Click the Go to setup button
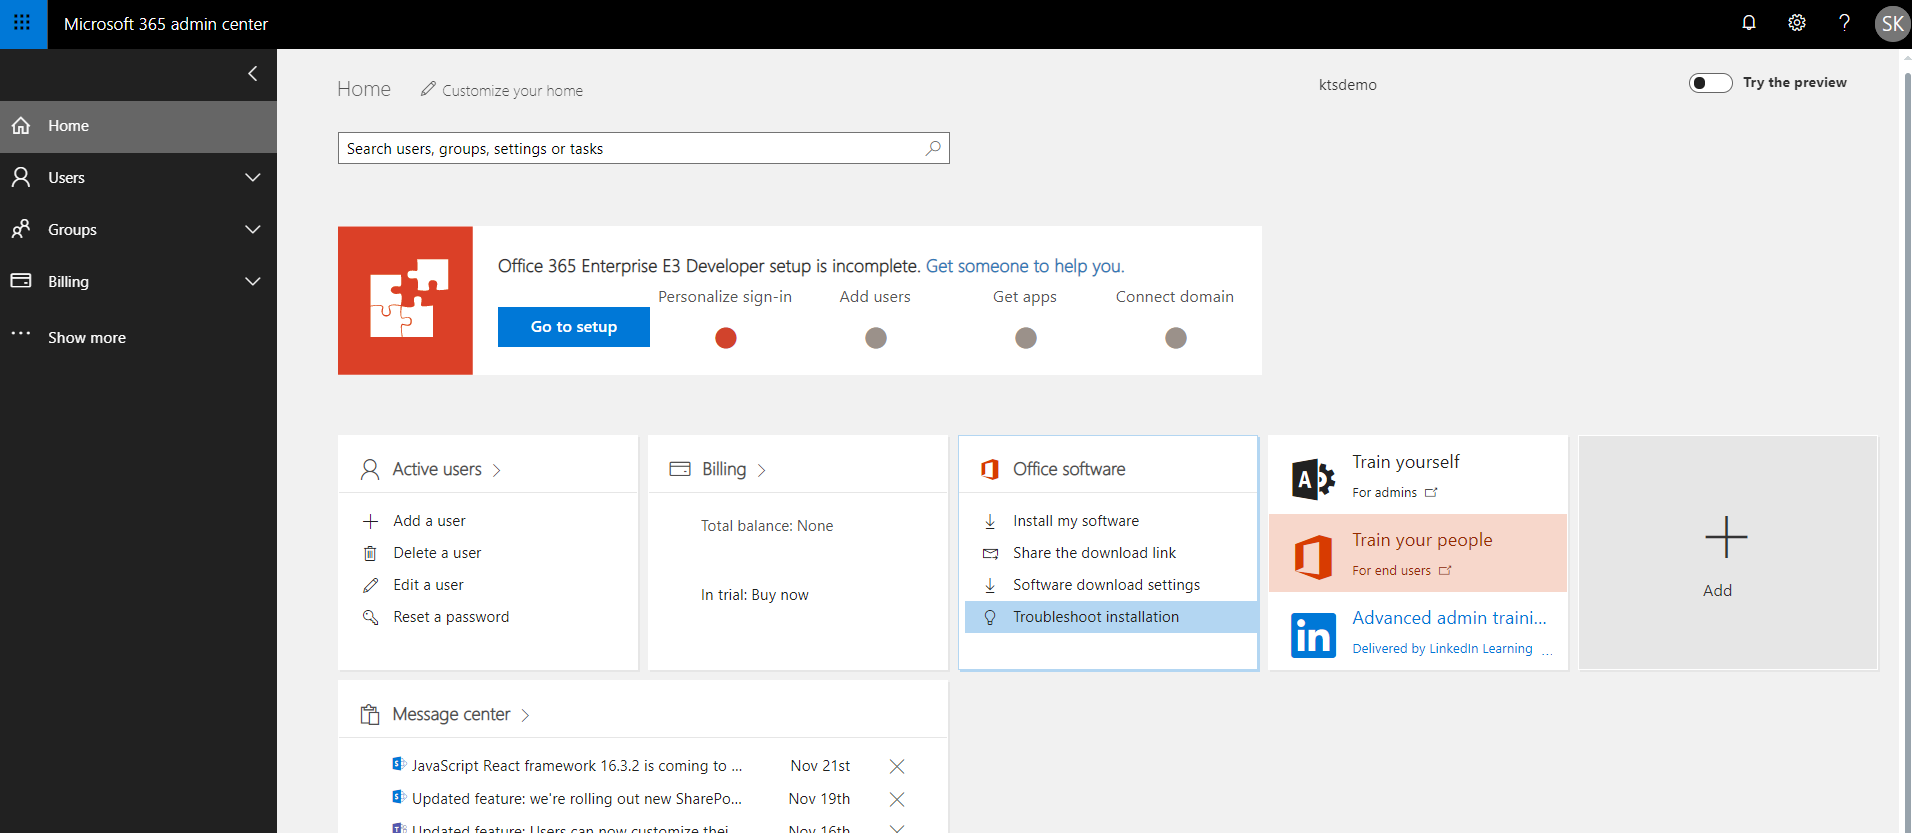 click(x=574, y=327)
